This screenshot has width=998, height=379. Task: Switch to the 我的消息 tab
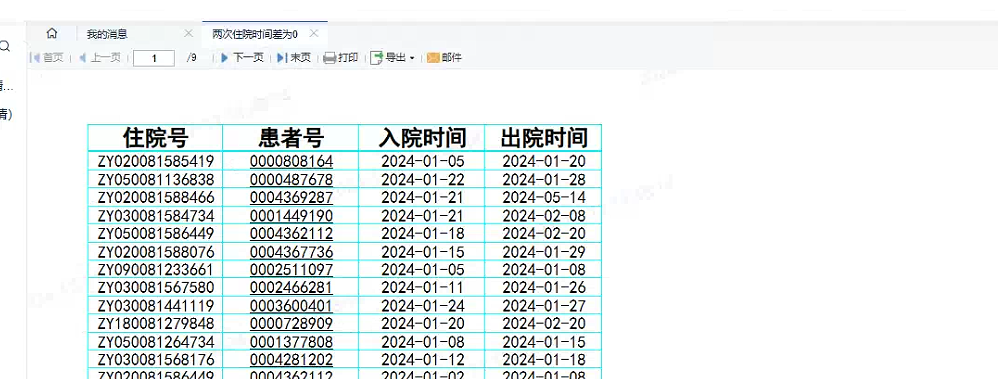coord(107,34)
